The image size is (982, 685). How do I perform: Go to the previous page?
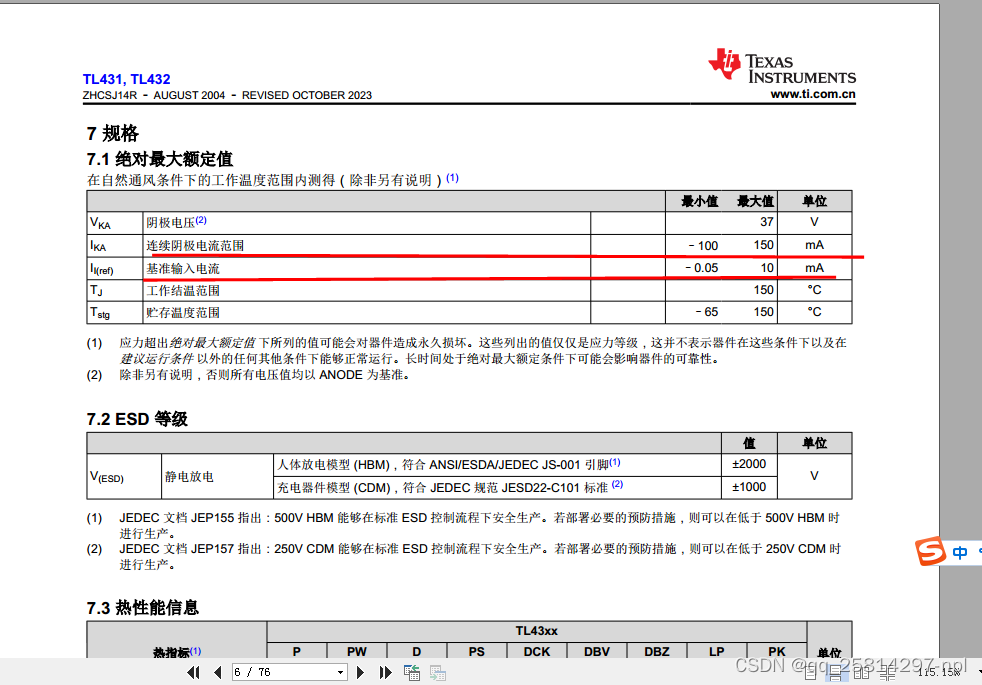coord(217,672)
